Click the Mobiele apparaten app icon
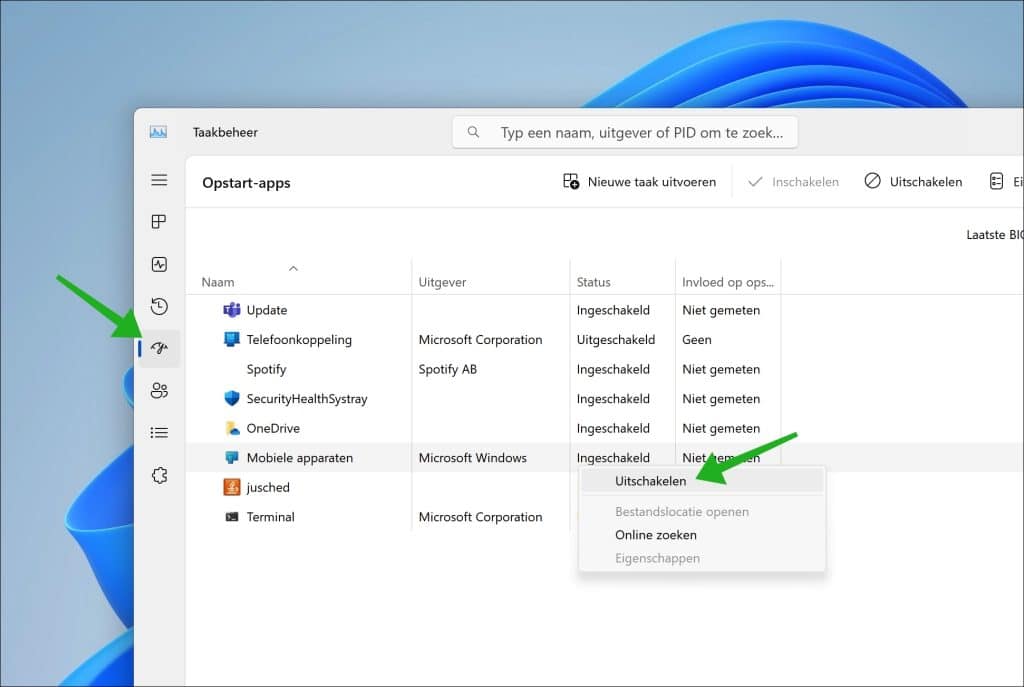This screenshot has width=1024, height=687. click(x=232, y=457)
